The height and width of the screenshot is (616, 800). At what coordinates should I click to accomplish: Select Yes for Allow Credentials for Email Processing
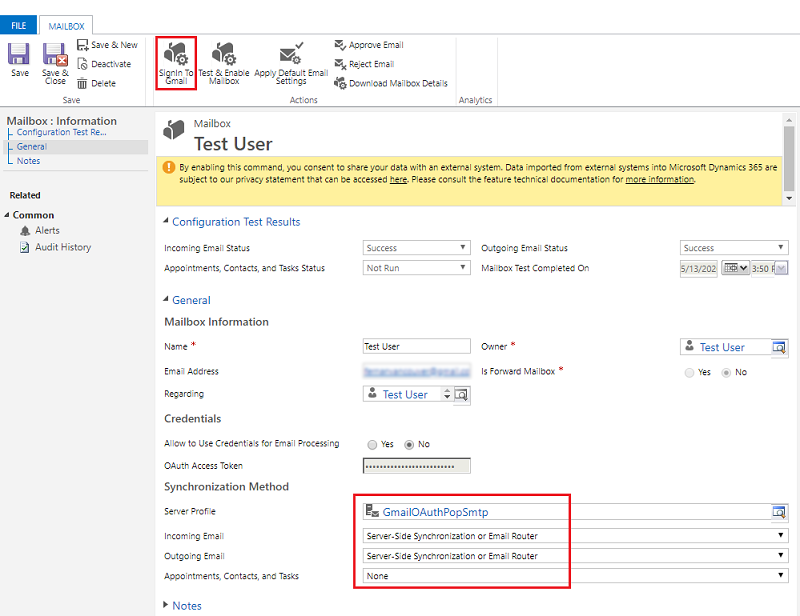tap(372, 445)
